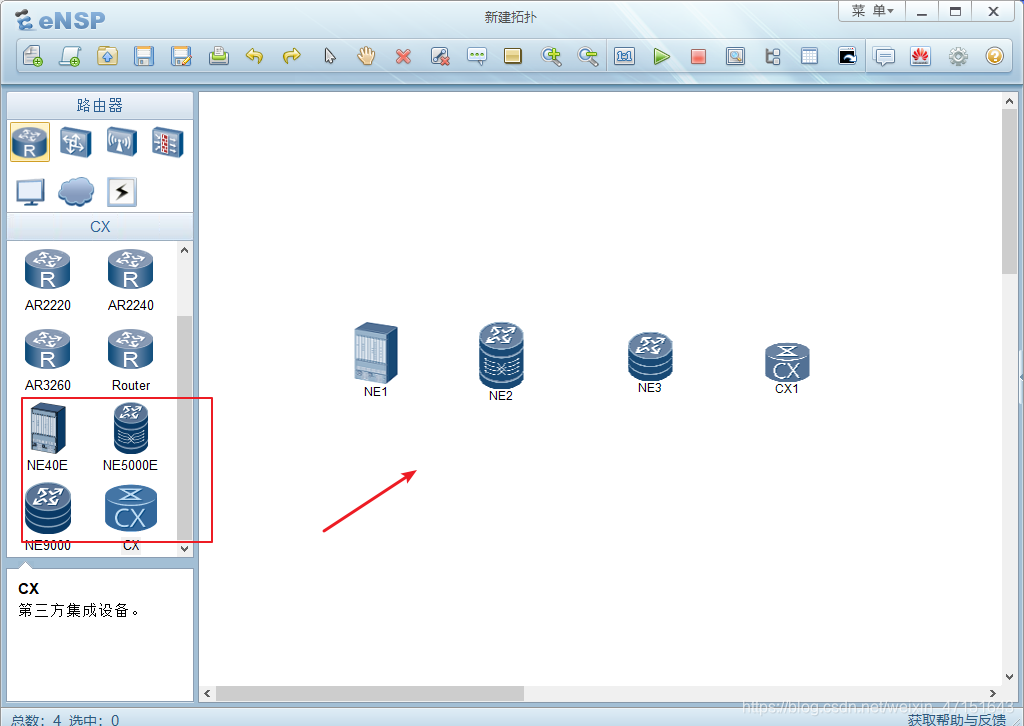Select the WLAN device category
The image size is (1024, 726).
pyautogui.click(x=121, y=142)
